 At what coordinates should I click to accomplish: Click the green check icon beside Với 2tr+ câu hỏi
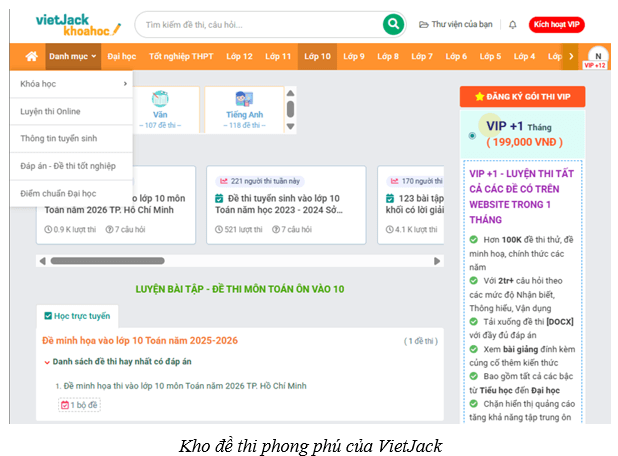click(474, 281)
